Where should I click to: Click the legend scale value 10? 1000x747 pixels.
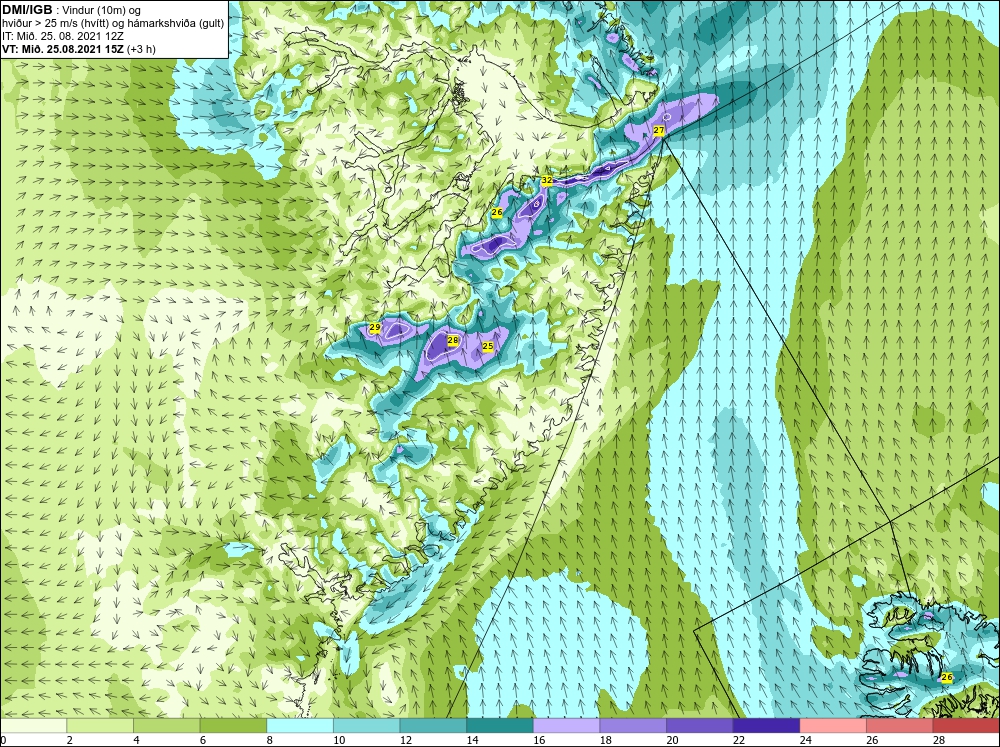point(339,740)
